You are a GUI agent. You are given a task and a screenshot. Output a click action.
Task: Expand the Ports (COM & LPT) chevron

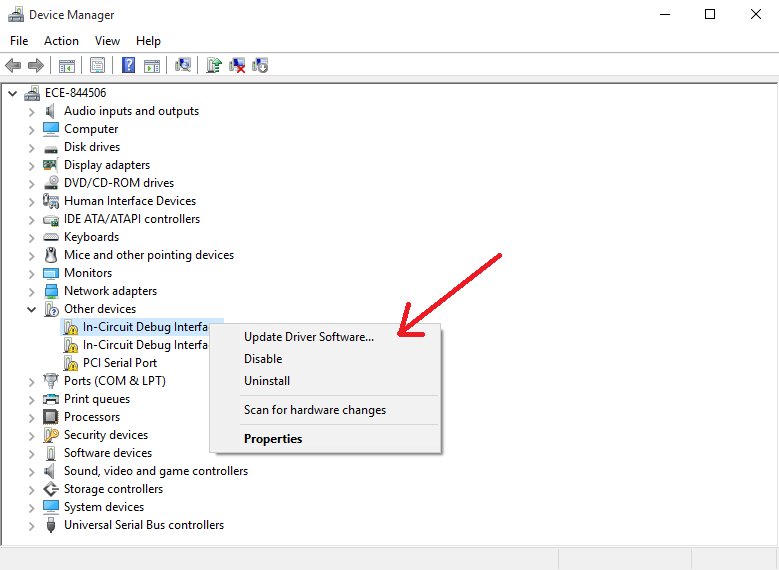31,382
